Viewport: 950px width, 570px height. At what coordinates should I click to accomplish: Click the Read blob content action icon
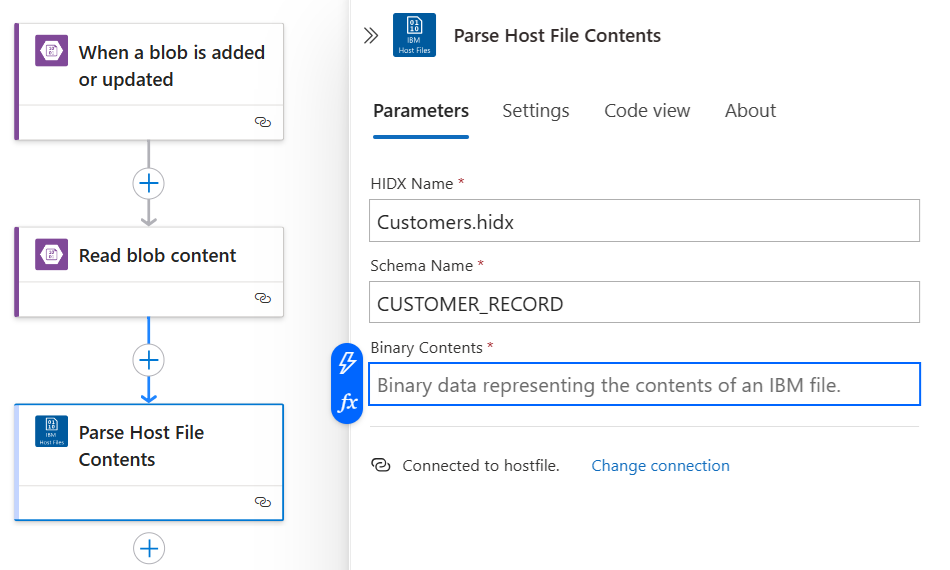tap(51, 255)
